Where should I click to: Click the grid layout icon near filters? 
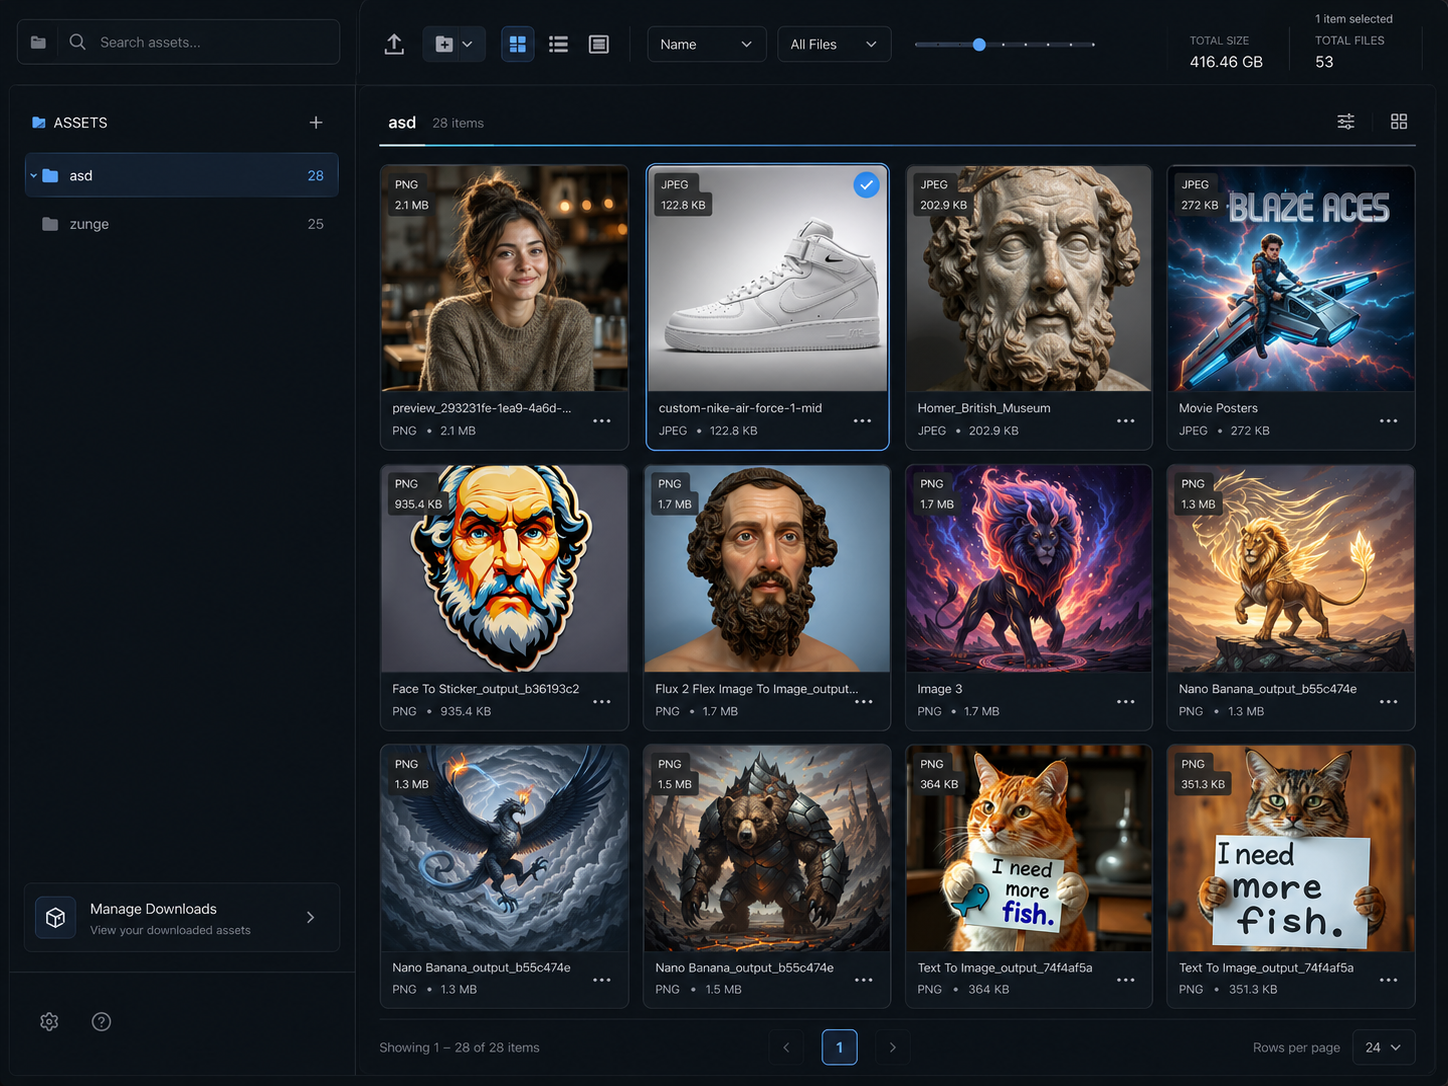(1399, 121)
